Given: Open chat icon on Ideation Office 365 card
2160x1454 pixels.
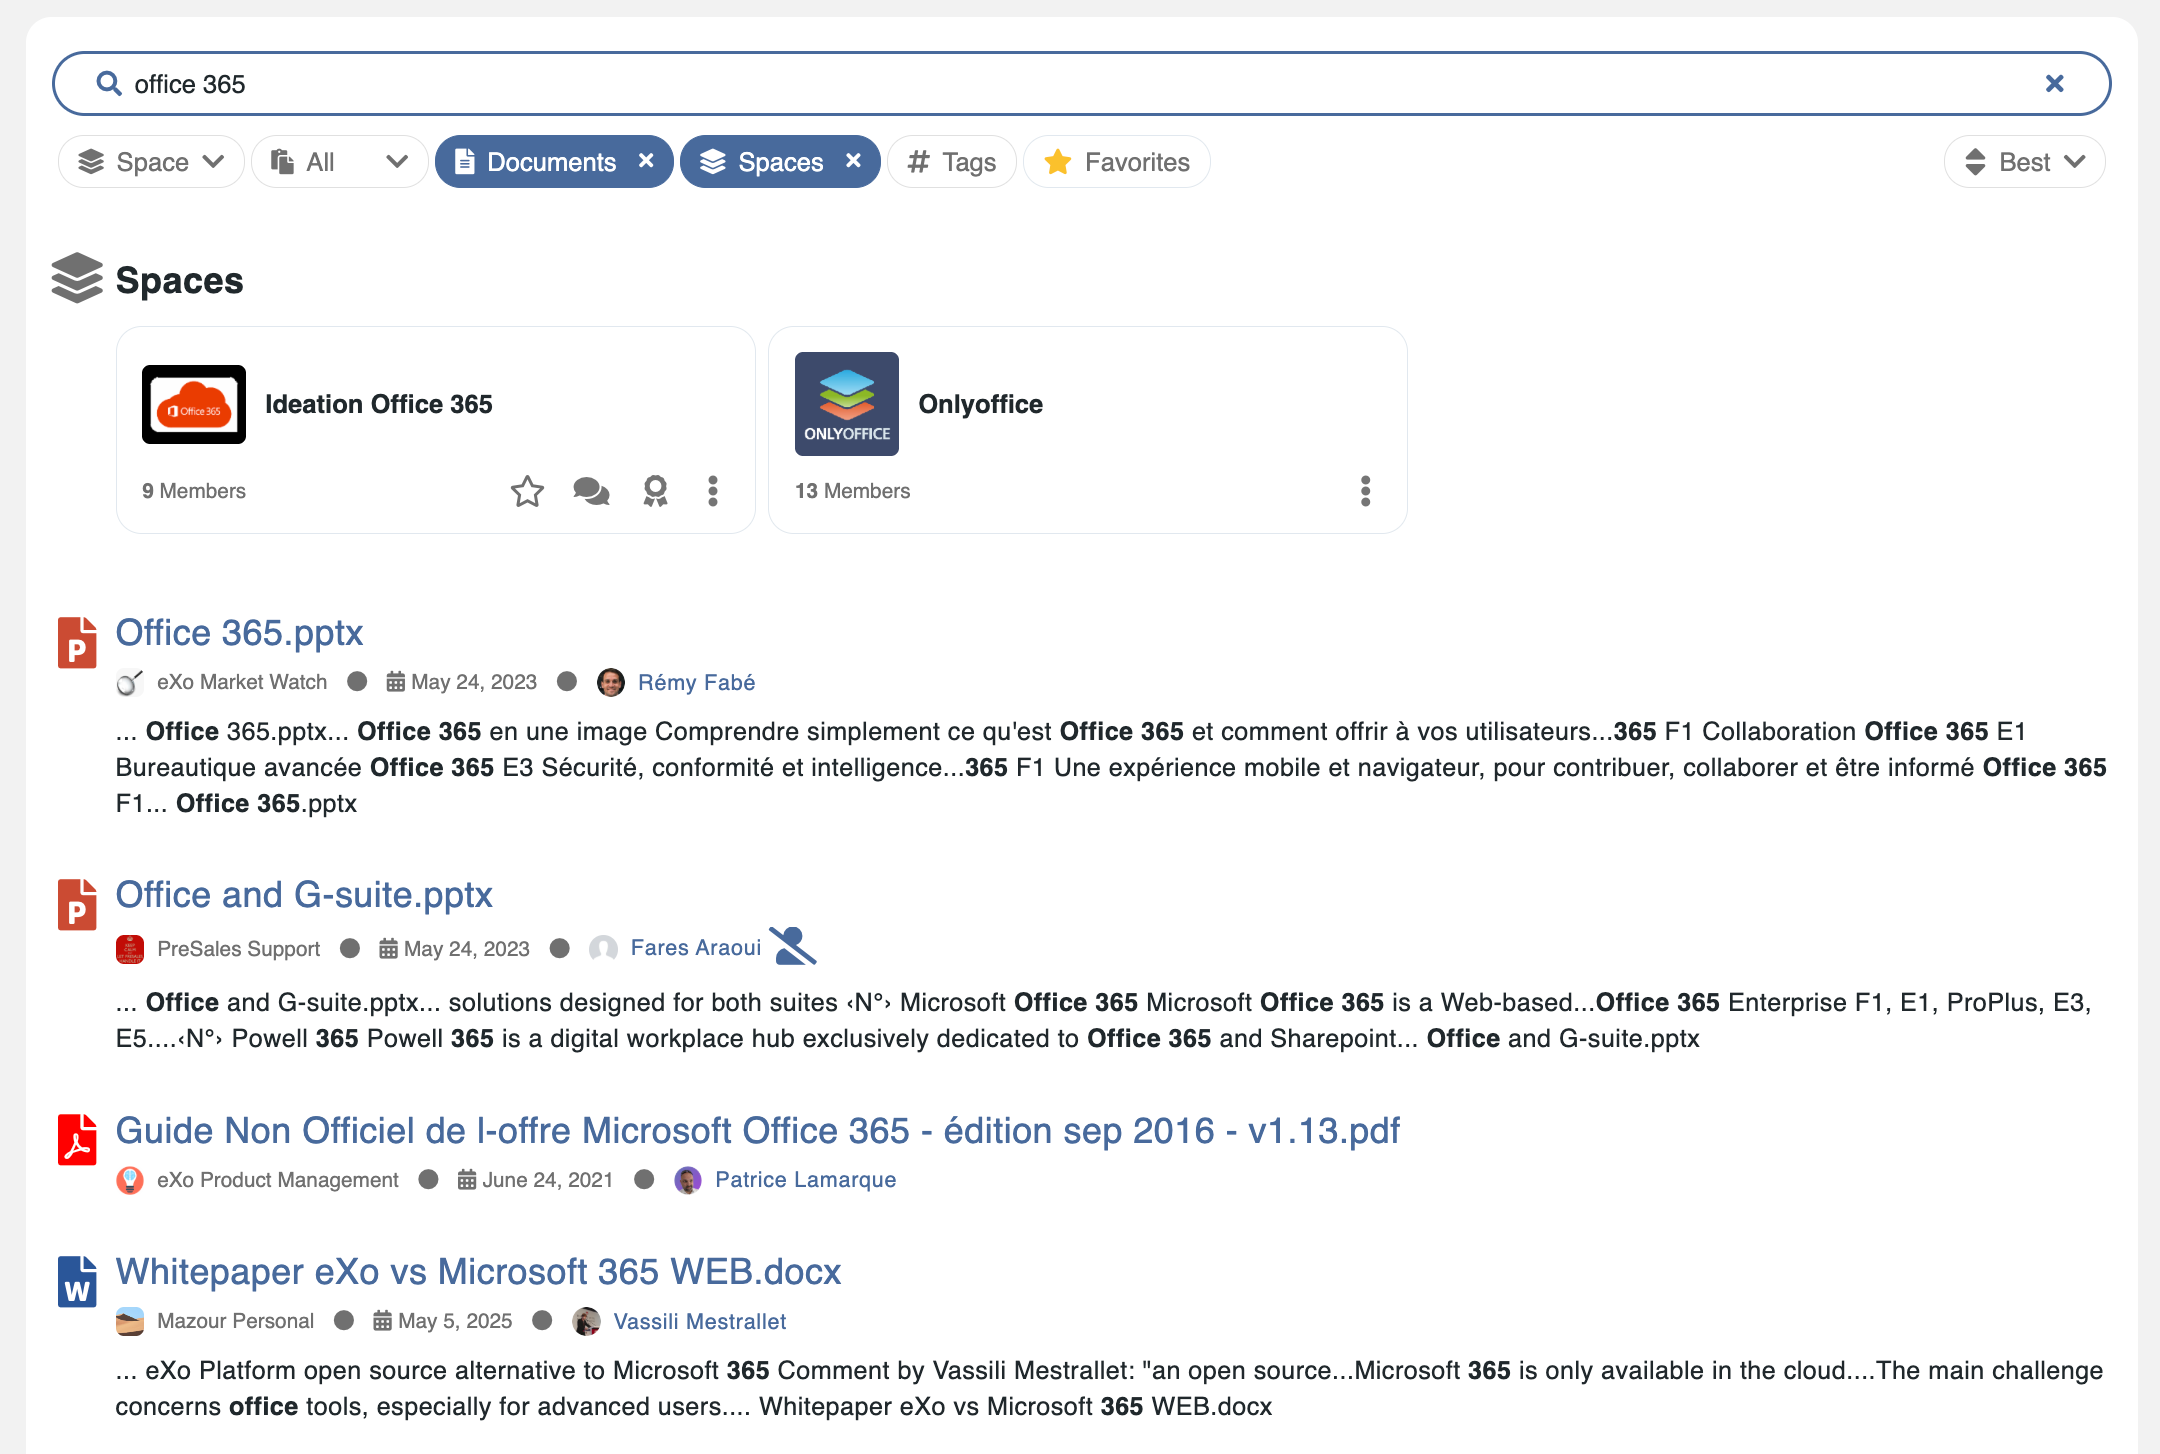Looking at the screenshot, I should (x=591, y=491).
